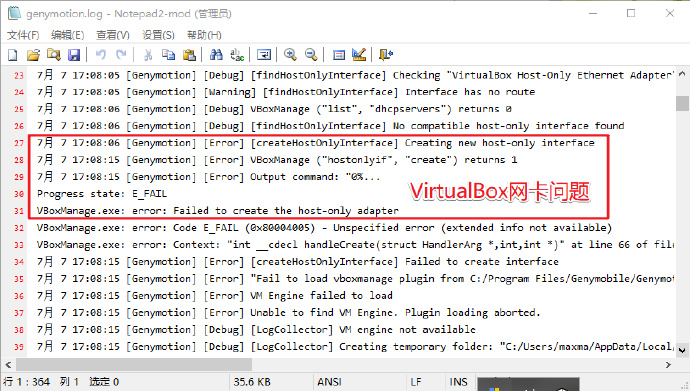The height and width of the screenshot is (391, 690).
Task: Click the 35.6 KB file size status
Action: tap(252, 382)
